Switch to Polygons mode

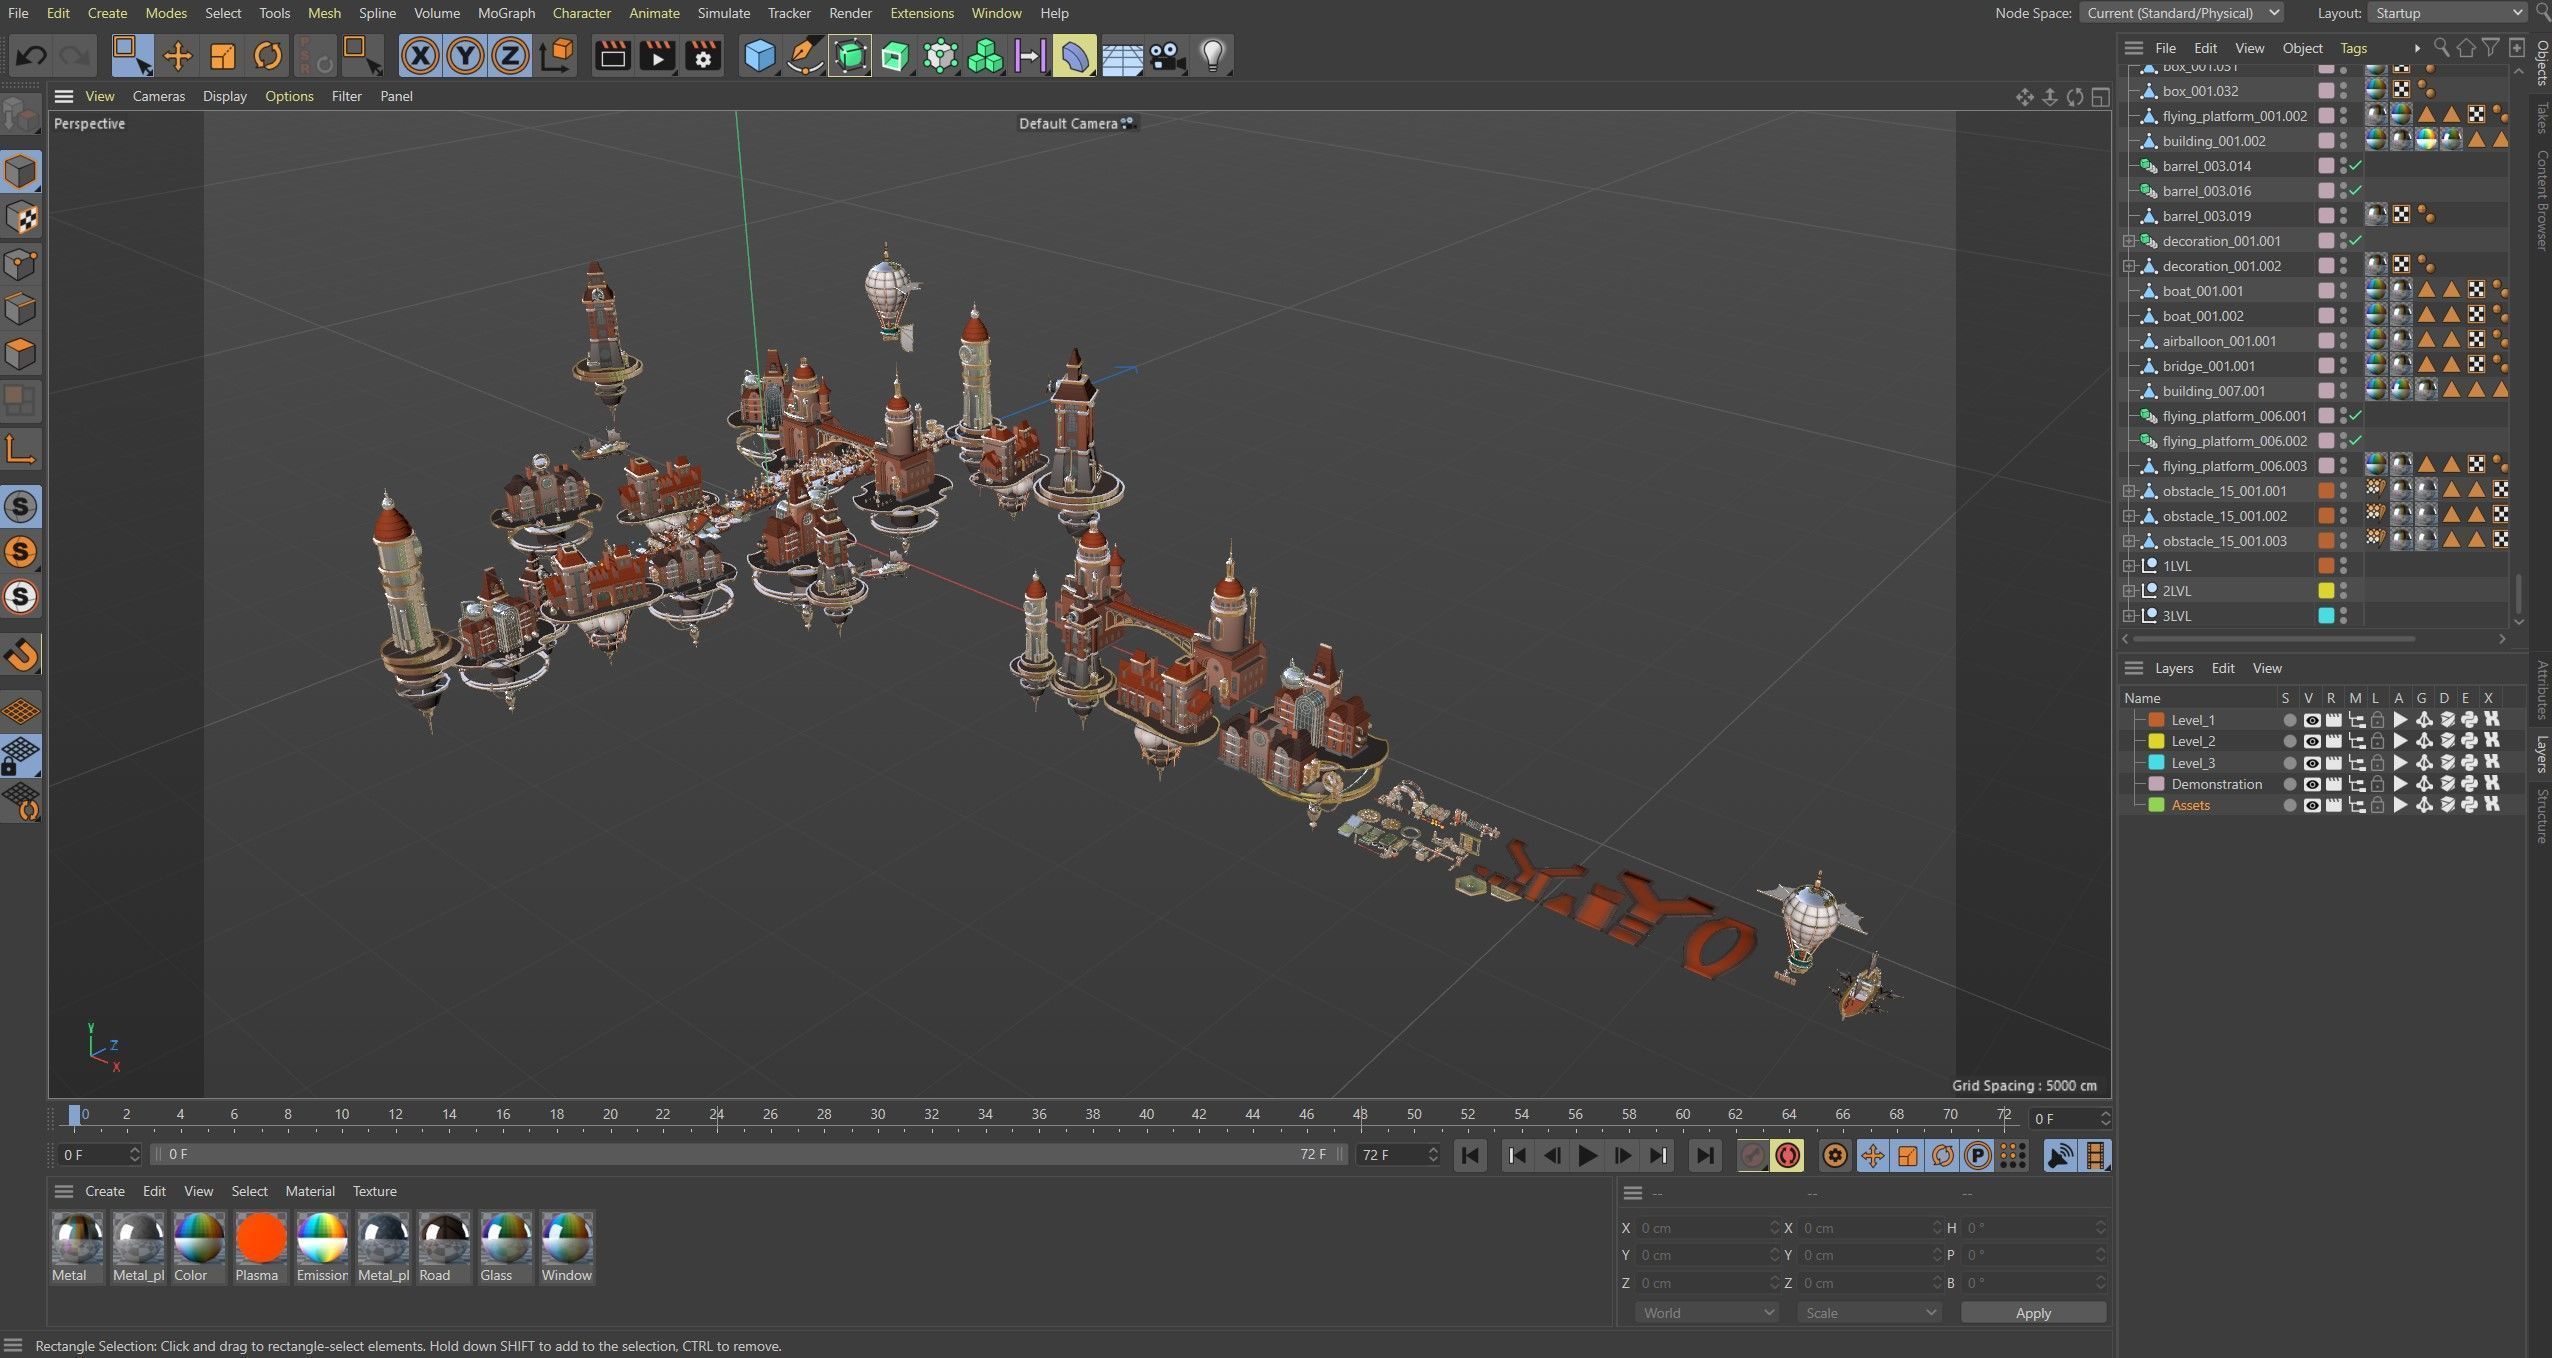pyautogui.click(x=21, y=354)
